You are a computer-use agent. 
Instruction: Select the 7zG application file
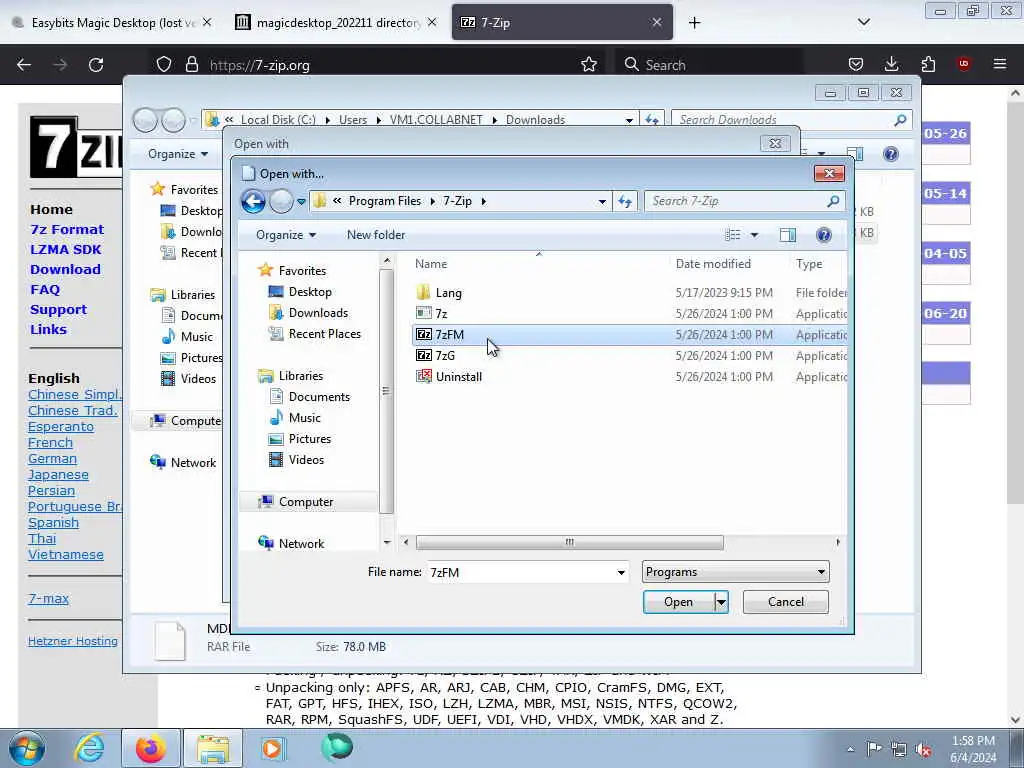(x=630, y=355)
